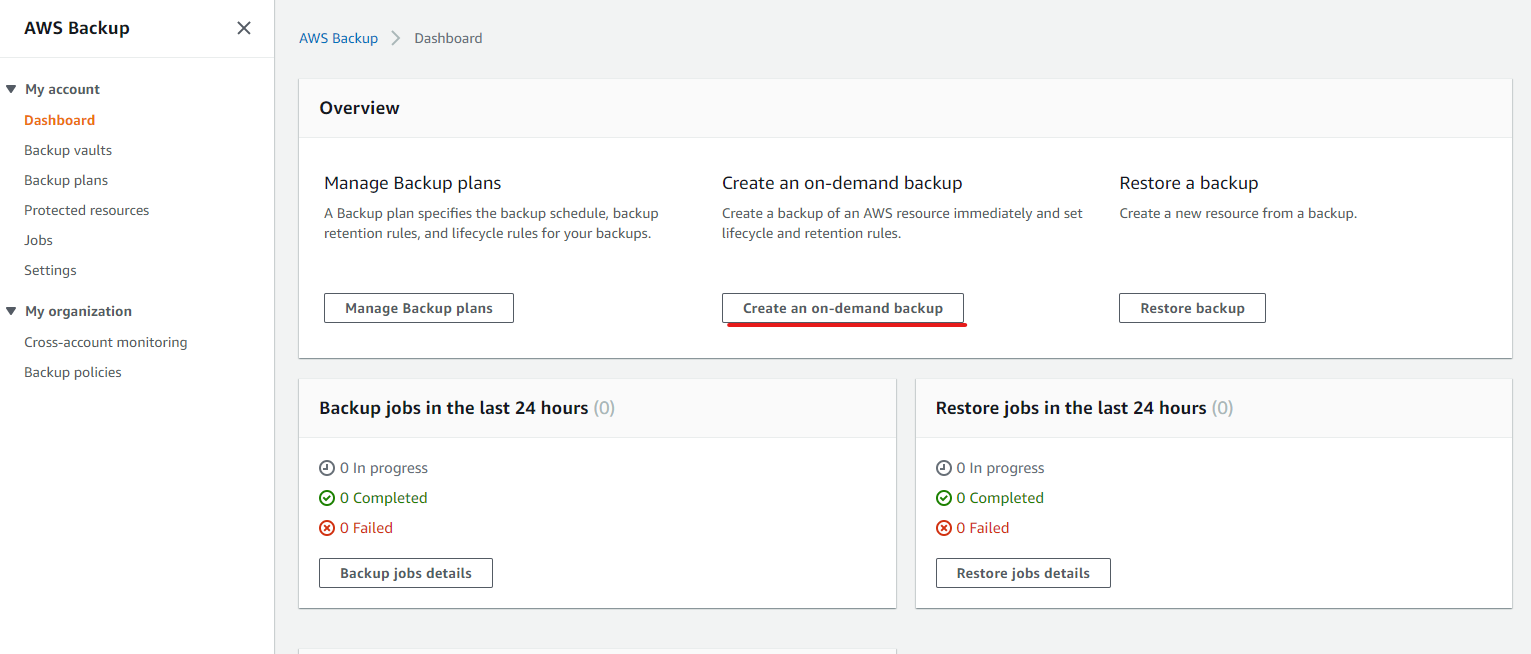Click the Dashboard breadcrumb text
Image resolution: width=1531 pixels, height=654 pixels.
pos(448,38)
